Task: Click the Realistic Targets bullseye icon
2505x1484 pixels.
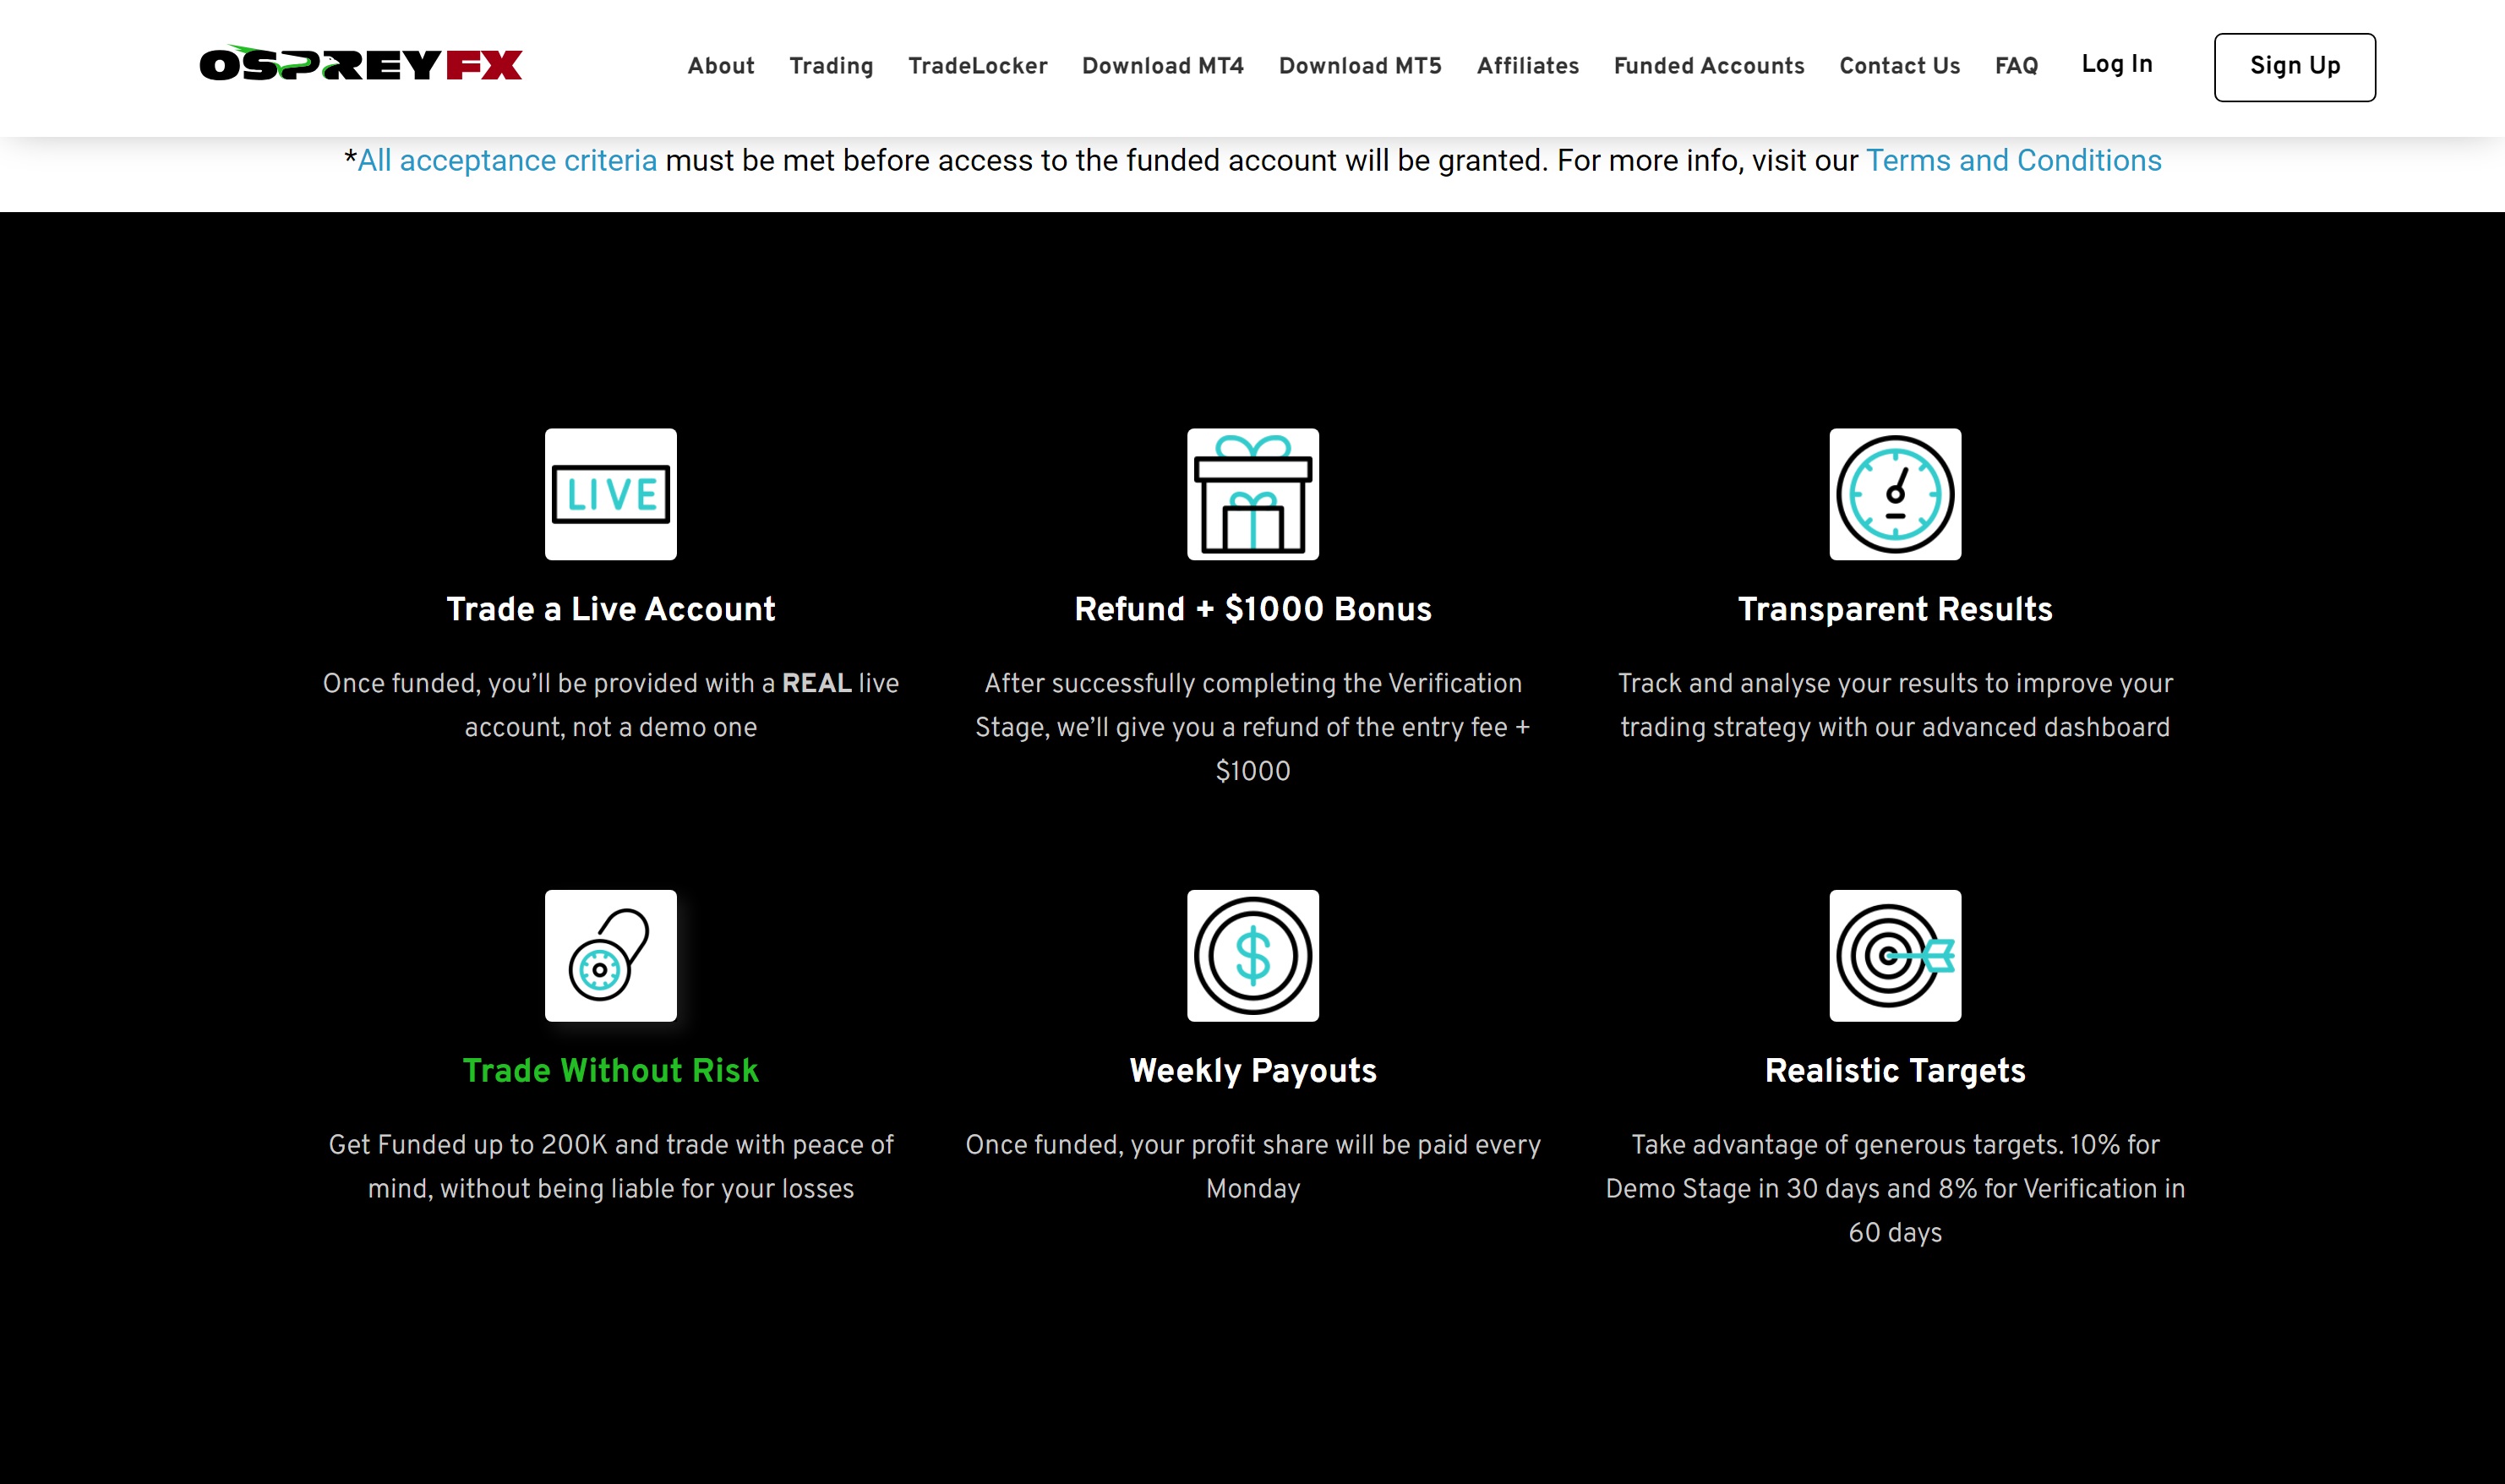Action: 1894,956
